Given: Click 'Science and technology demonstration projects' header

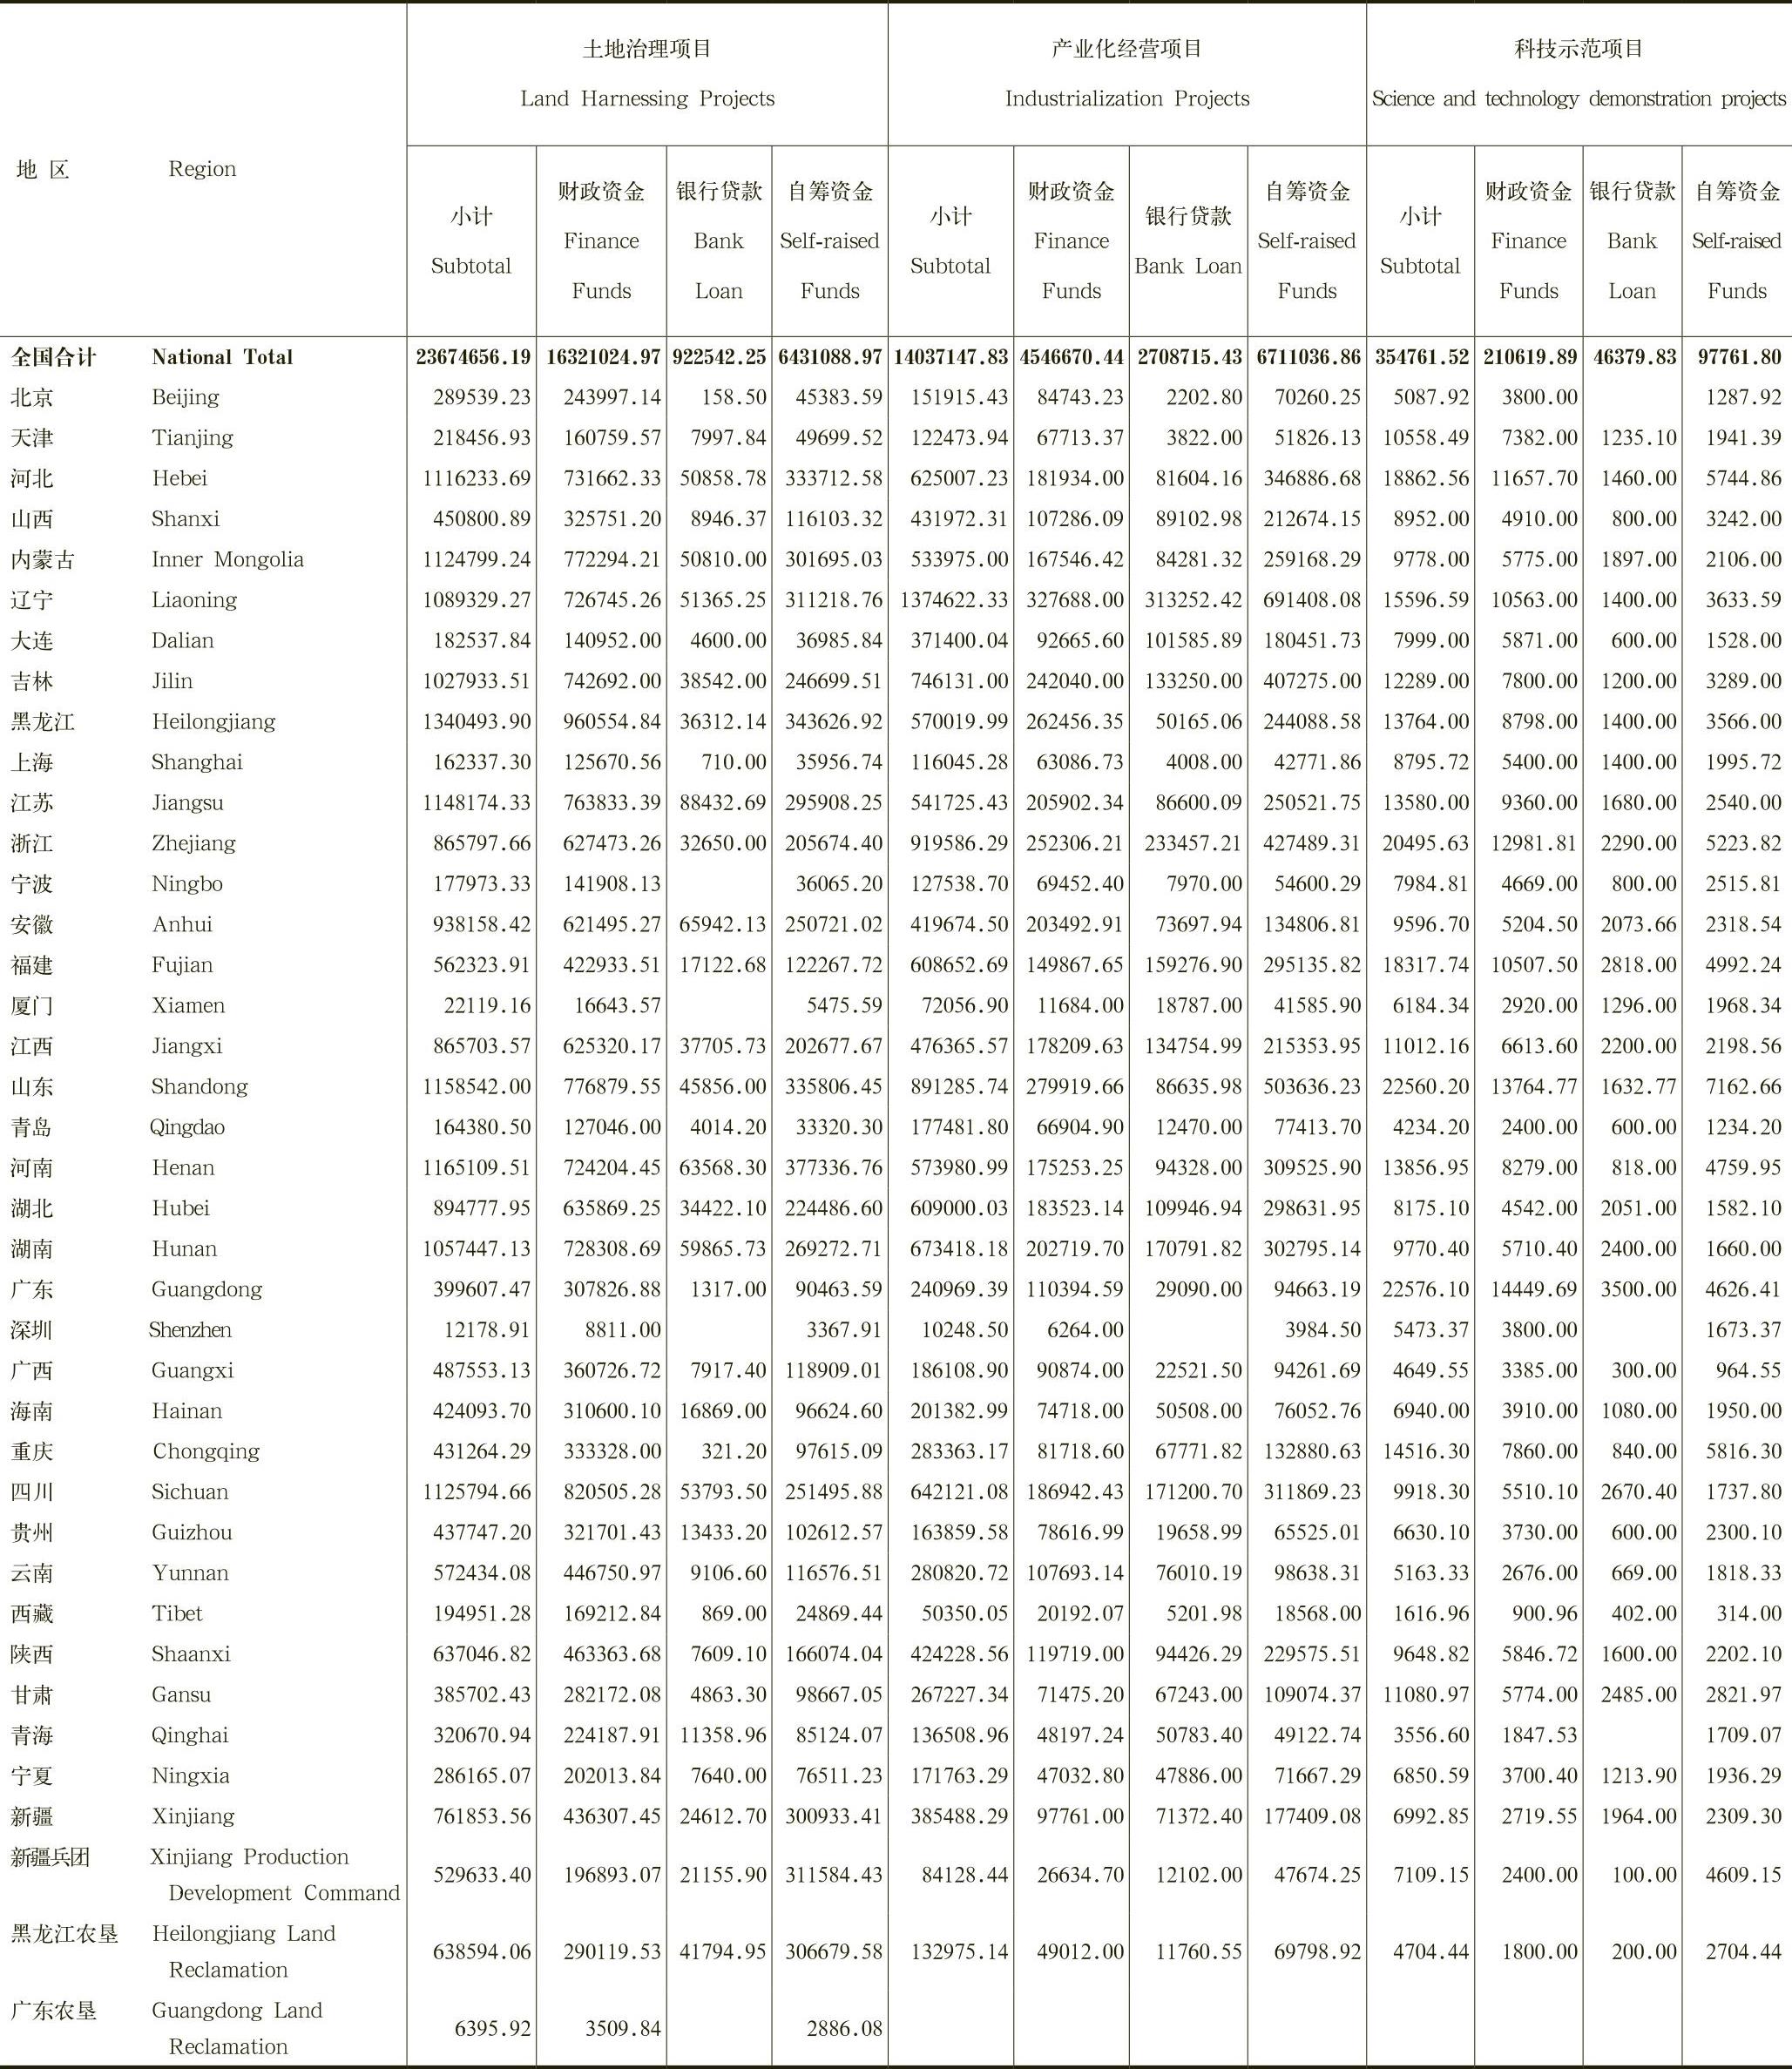Looking at the screenshot, I should tap(1578, 99).
